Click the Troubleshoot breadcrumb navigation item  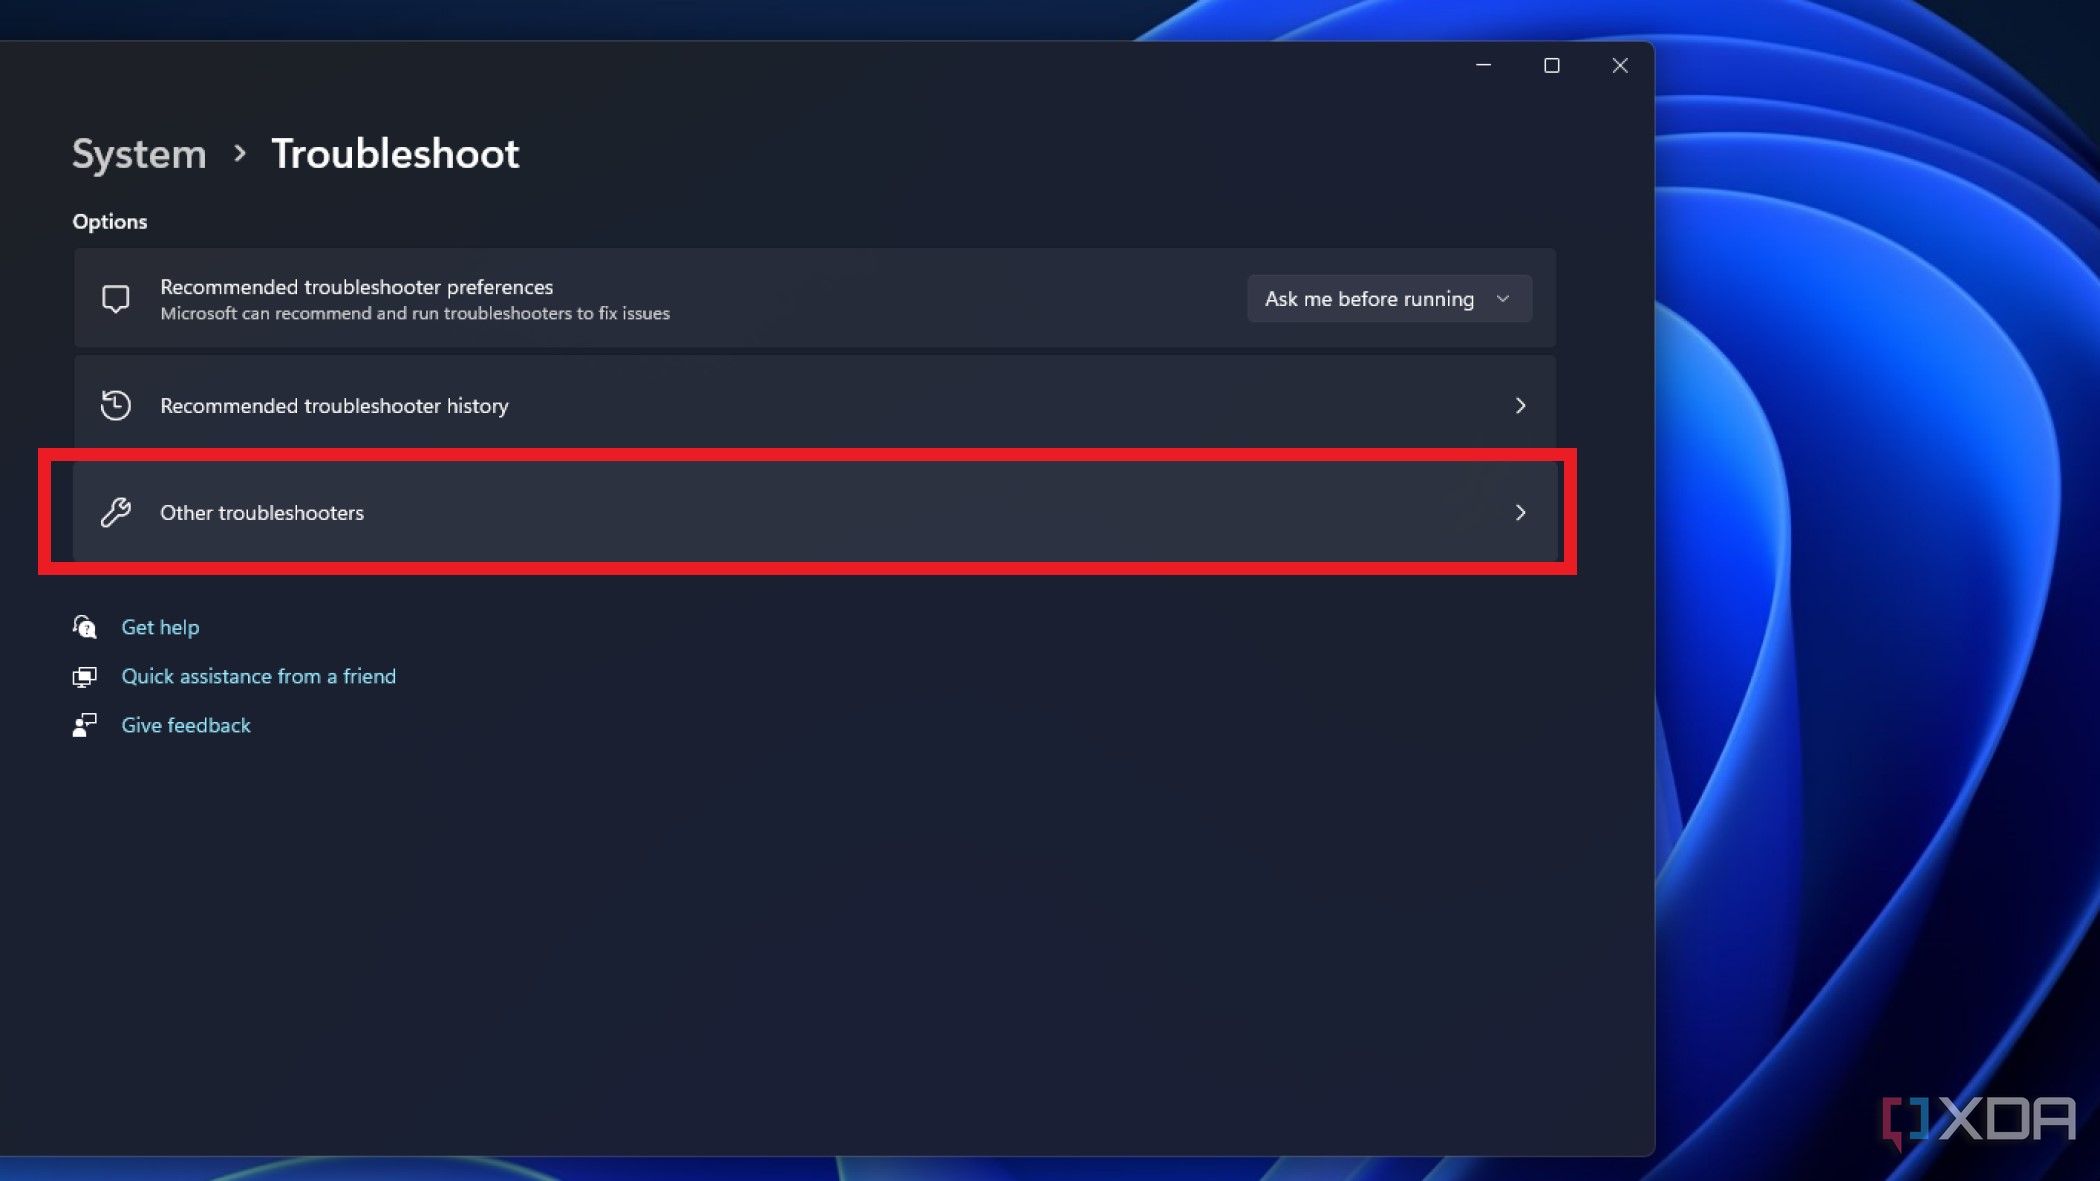pos(395,151)
